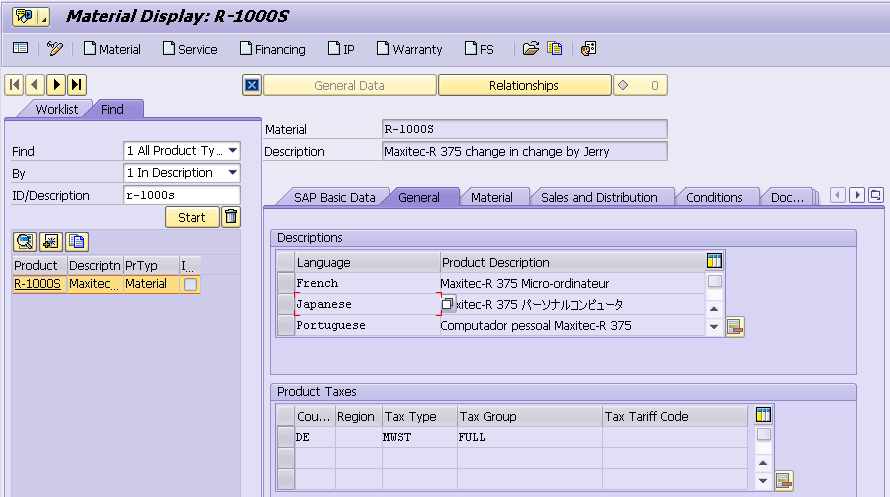The height and width of the screenshot is (497, 890).
Task: Open the Material tab
Action: (492, 197)
